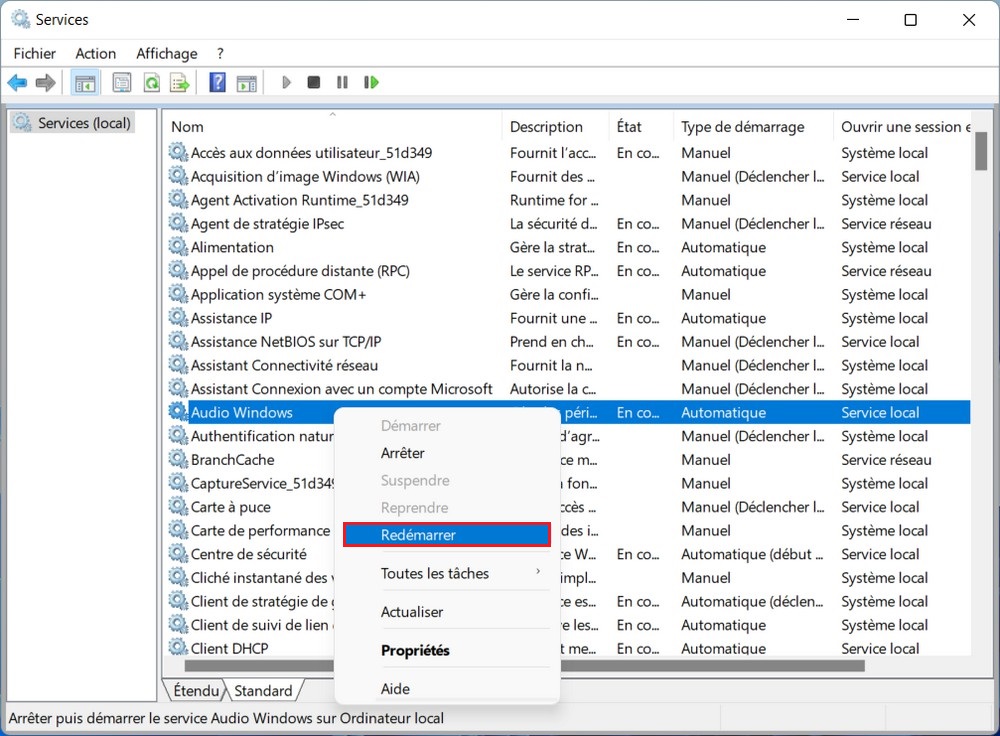The height and width of the screenshot is (736, 1000).
Task: Select Agent Activation Runtime_51d349 service
Action: click(x=299, y=200)
